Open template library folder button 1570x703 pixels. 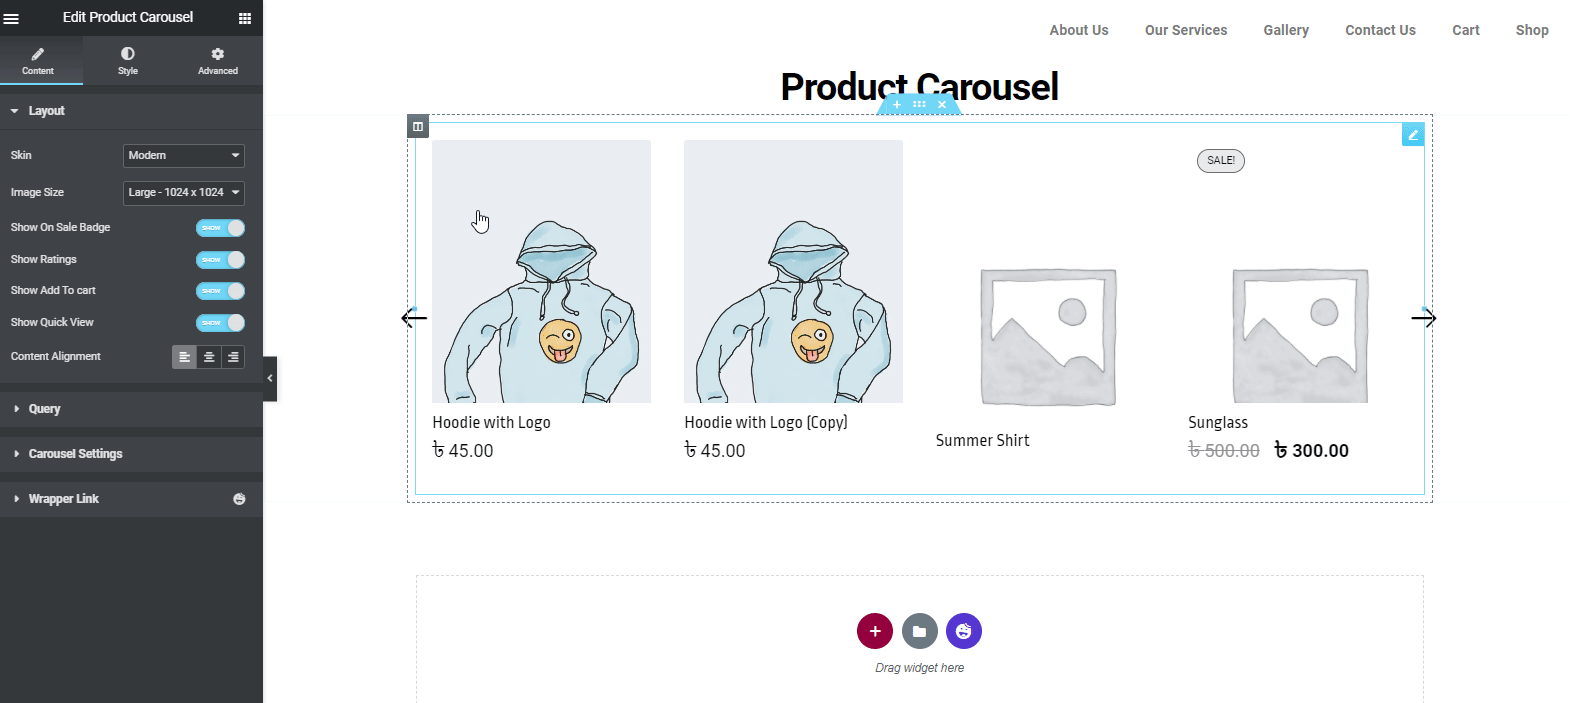920,631
